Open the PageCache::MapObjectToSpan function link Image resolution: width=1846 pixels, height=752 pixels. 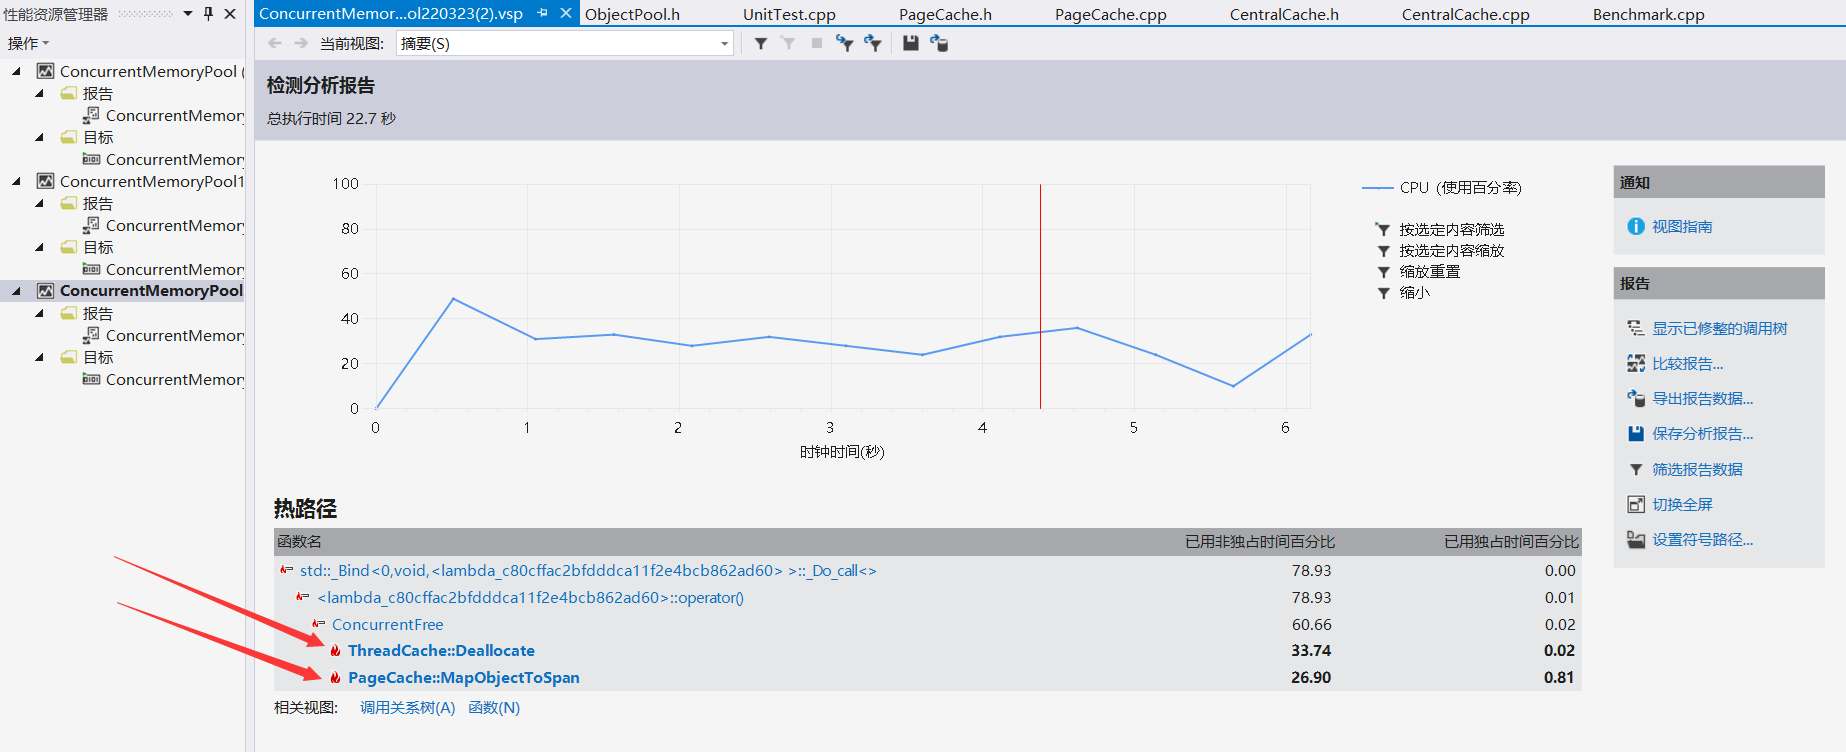[x=463, y=678]
